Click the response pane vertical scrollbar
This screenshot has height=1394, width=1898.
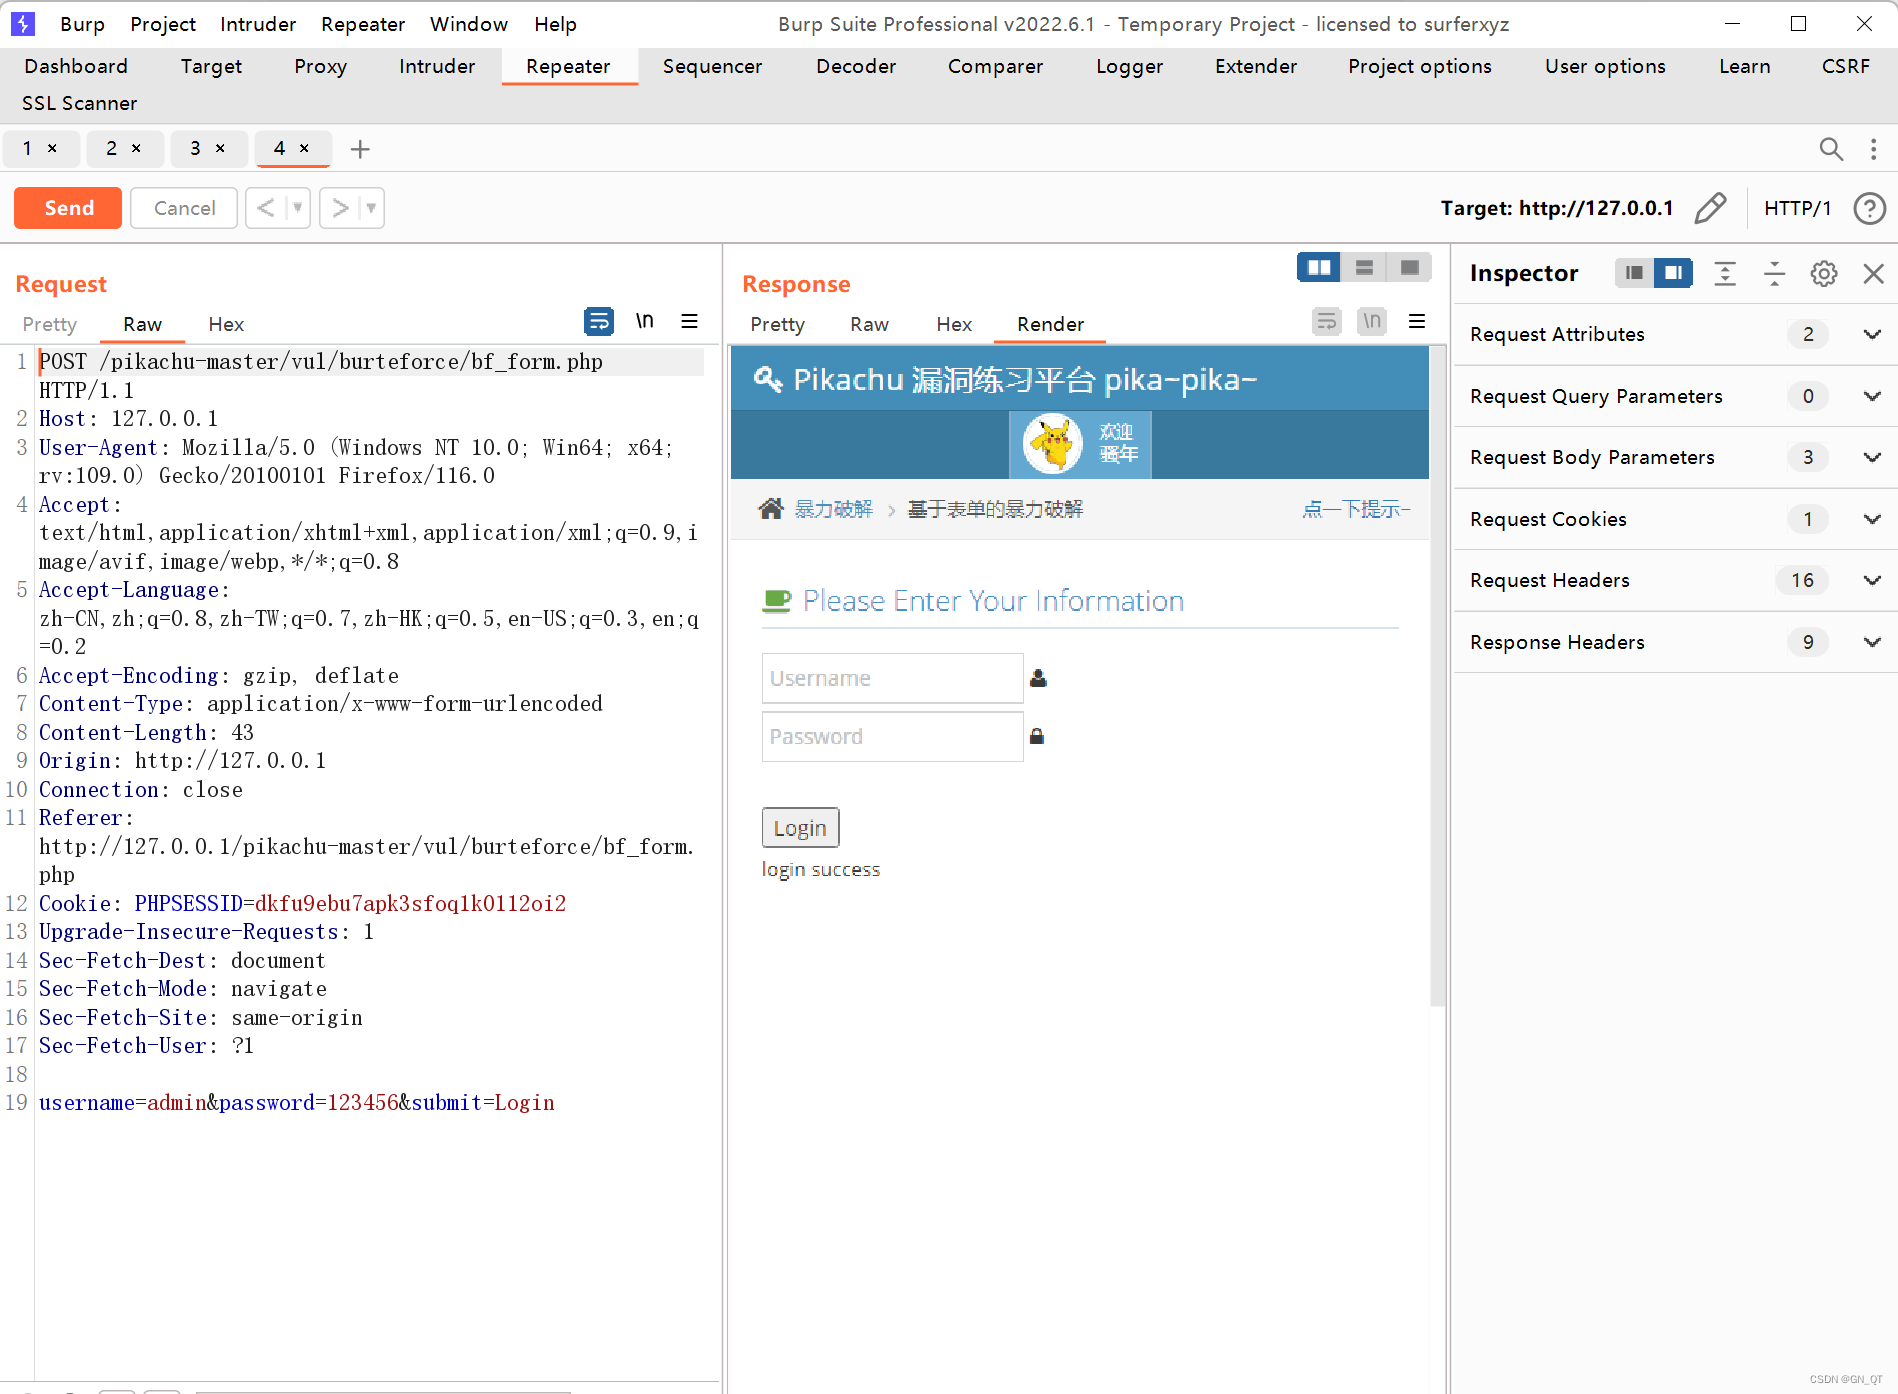1438,676
